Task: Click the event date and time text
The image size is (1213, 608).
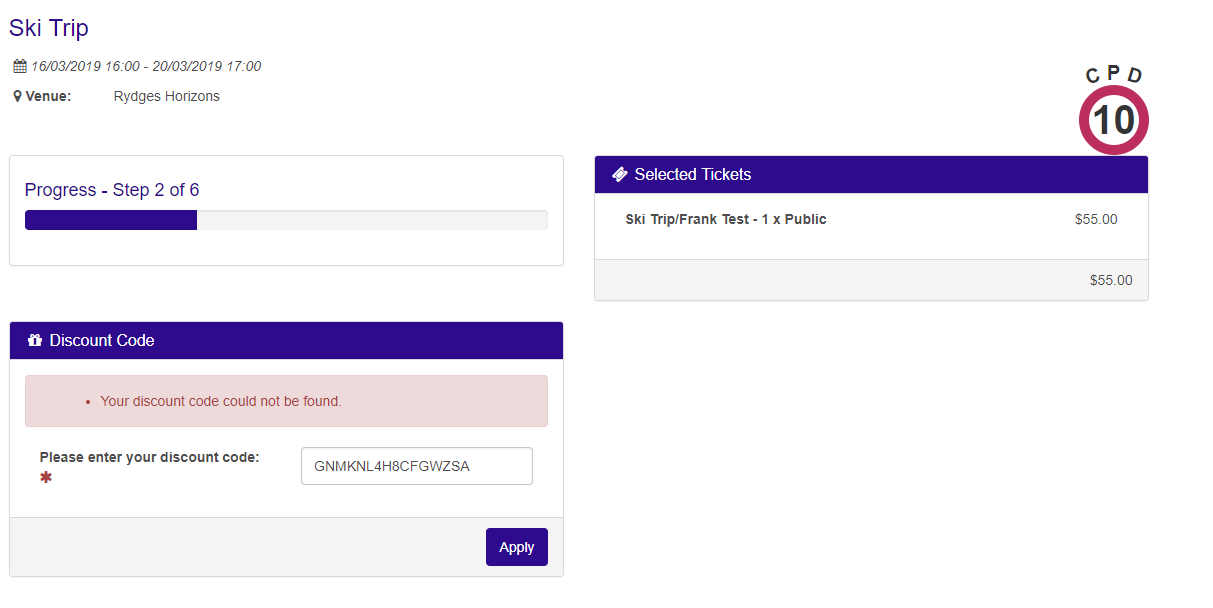Action: pyautogui.click(x=146, y=67)
